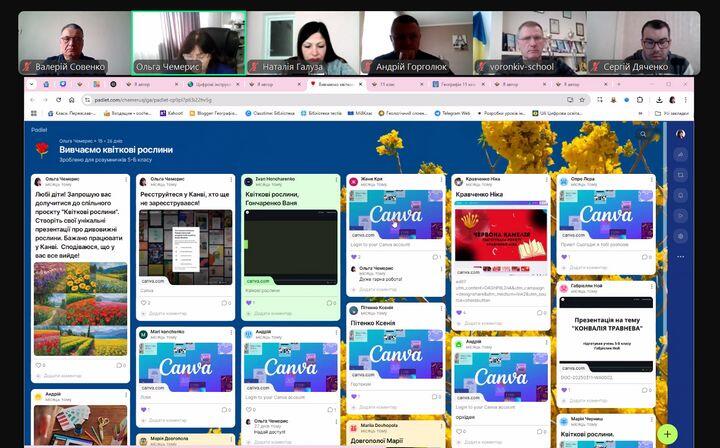The height and width of the screenshot is (448, 720).
Task: Open Padlet settings gear icon
Action: coord(681,236)
